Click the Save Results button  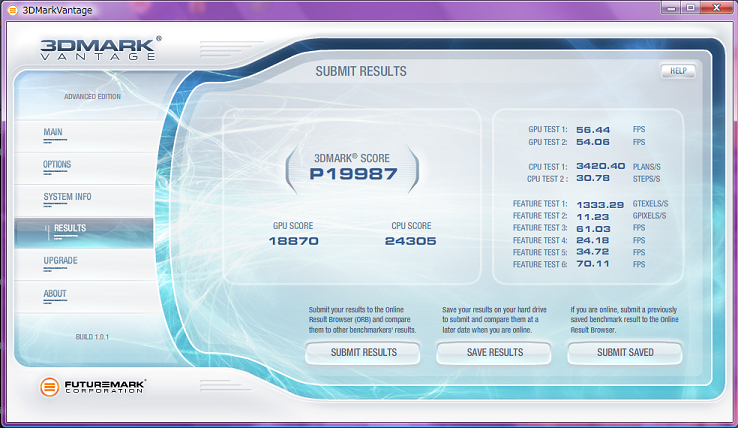pyautogui.click(x=494, y=352)
